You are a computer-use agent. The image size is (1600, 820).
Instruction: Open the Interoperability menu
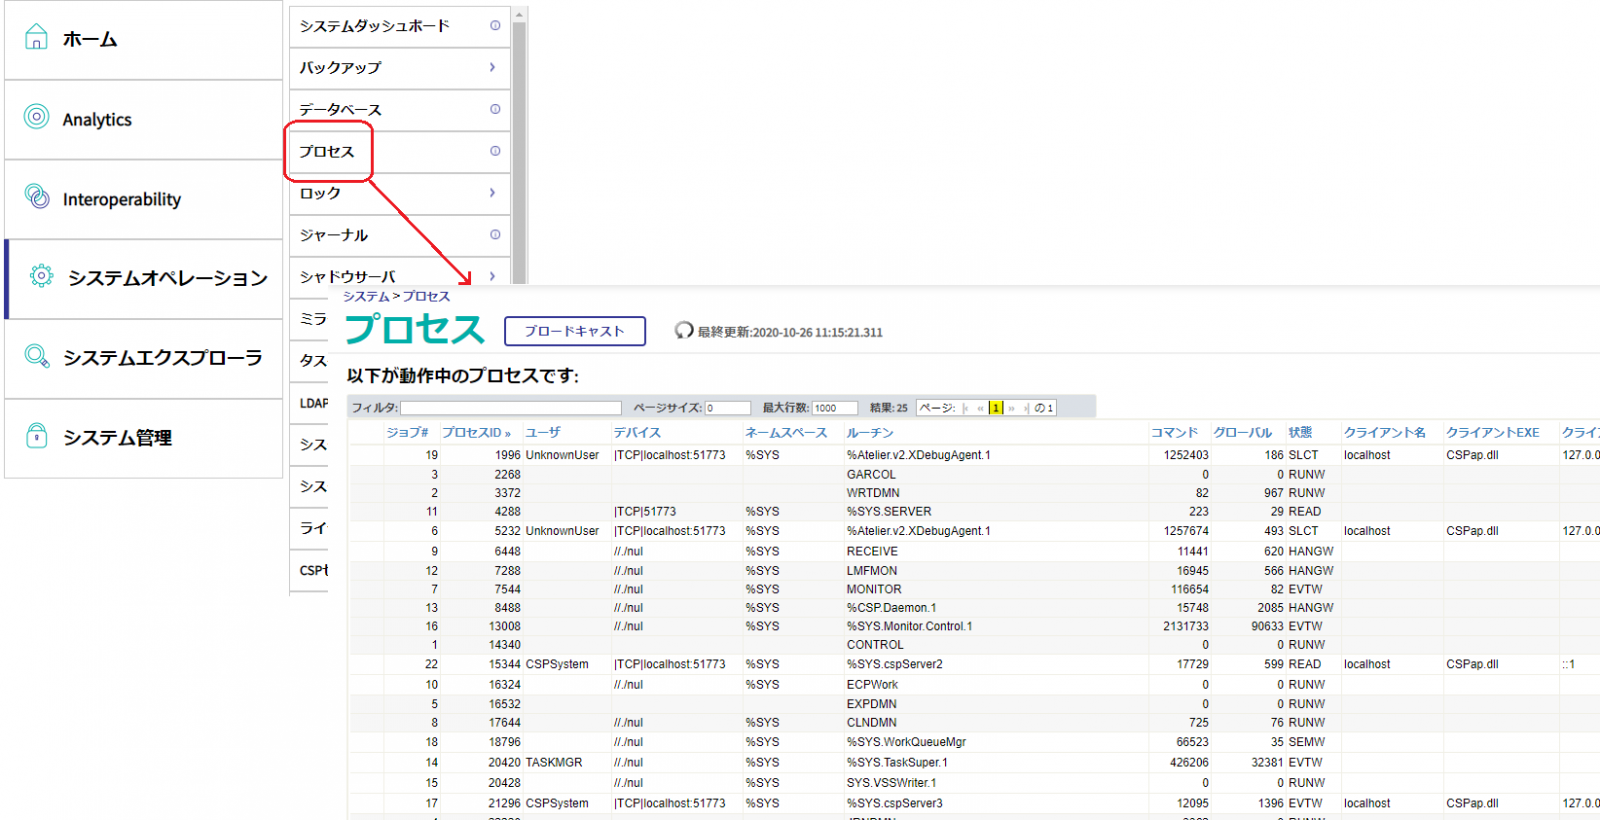pyautogui.click(x=144, y=200)
